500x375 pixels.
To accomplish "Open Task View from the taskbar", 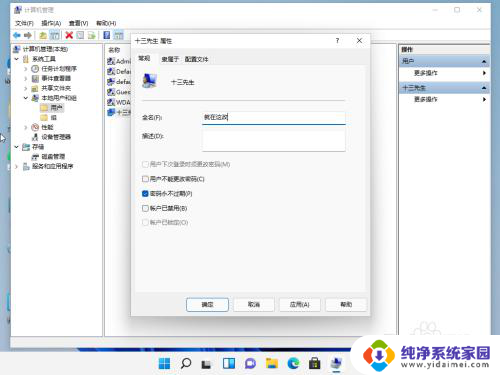I will (x=206, y=364).
